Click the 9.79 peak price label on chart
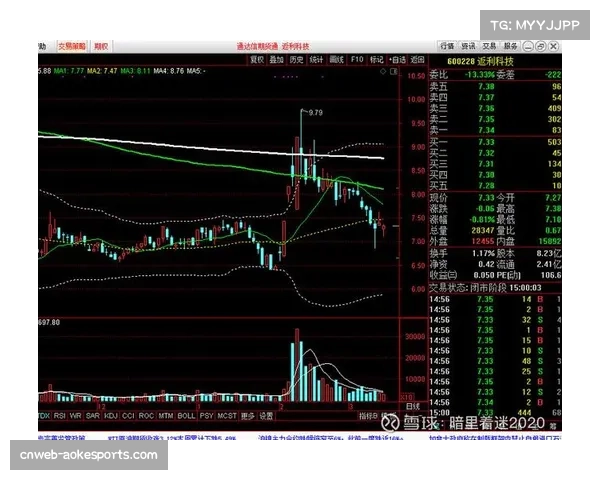 coord(315,113)
